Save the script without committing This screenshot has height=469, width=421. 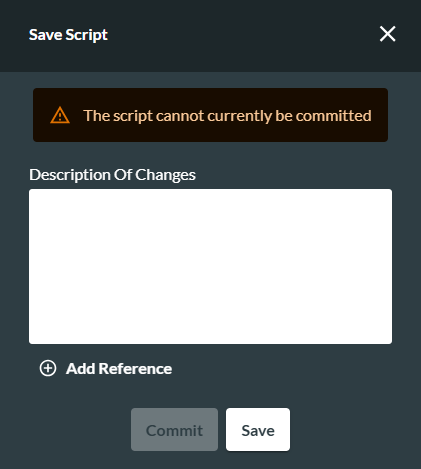point(258,430)
